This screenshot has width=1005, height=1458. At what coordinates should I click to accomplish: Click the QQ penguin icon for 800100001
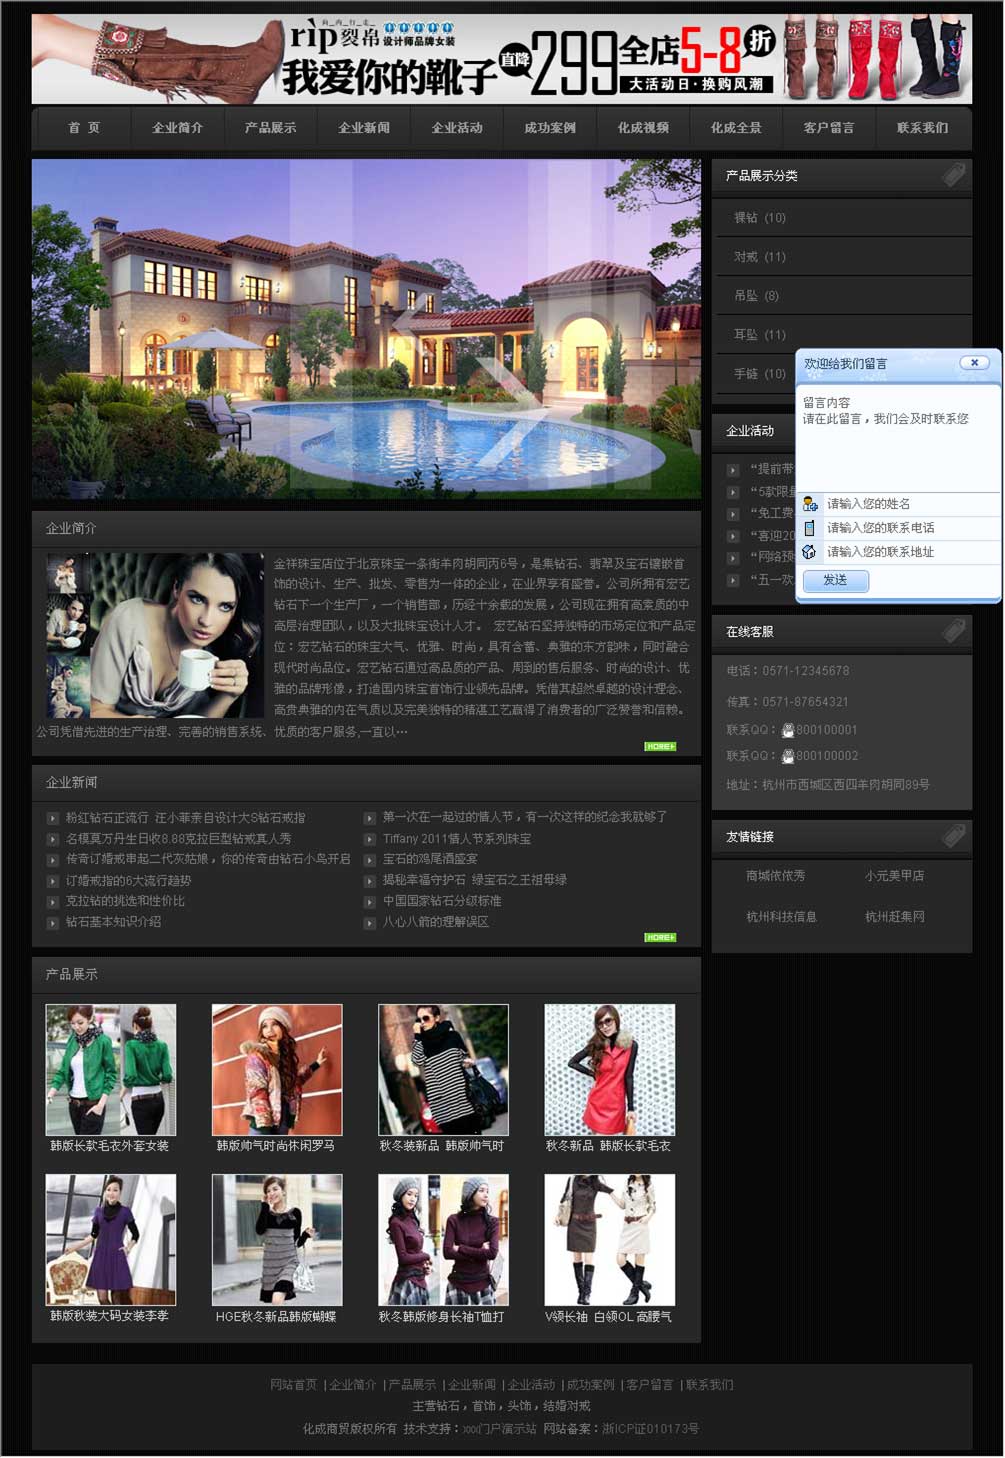point(788,730)
